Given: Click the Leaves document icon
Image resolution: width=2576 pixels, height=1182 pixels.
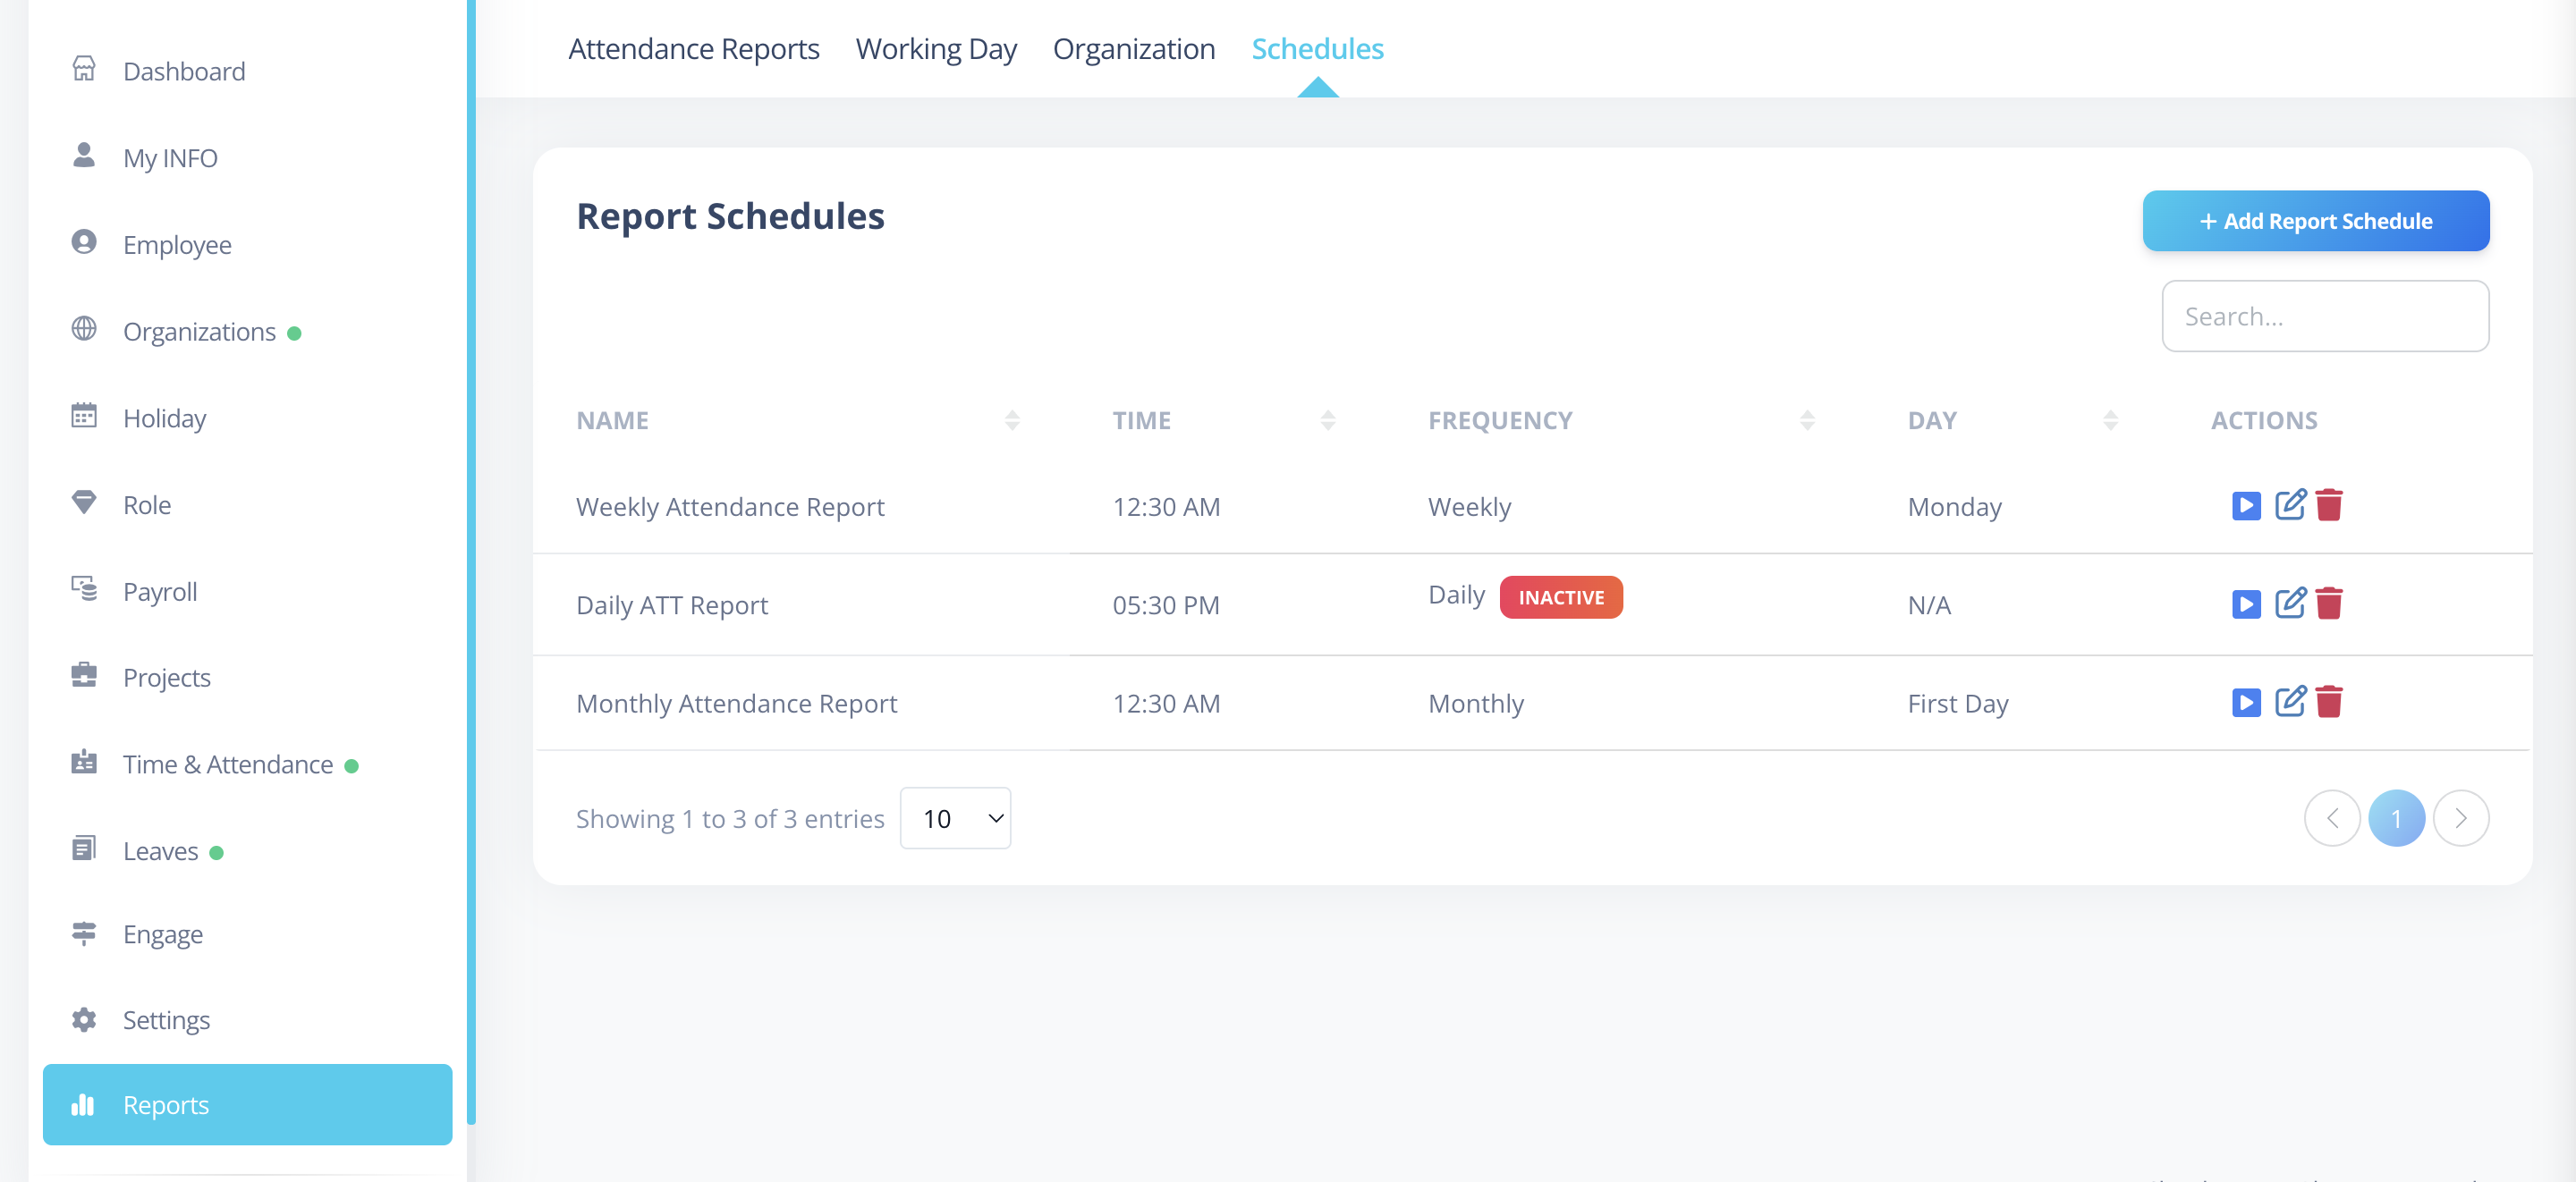Looking at the screenshot, I should [84, 848].
